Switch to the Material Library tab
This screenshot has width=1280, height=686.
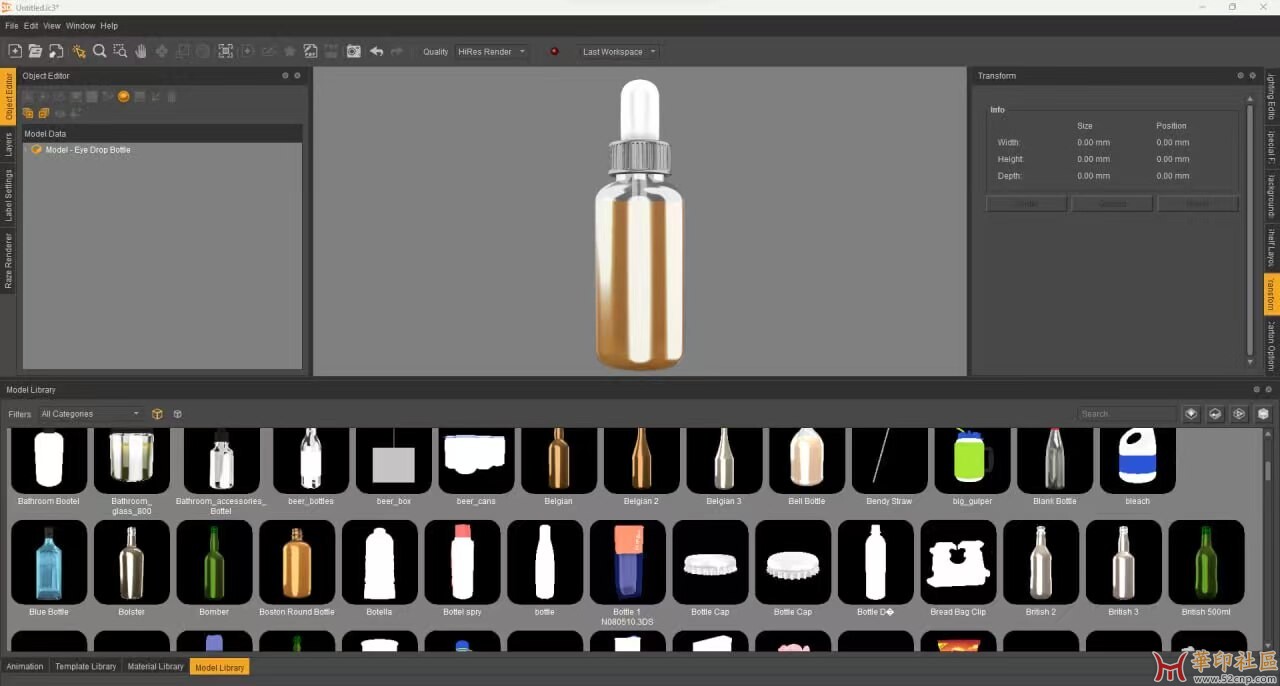point(155,666)
